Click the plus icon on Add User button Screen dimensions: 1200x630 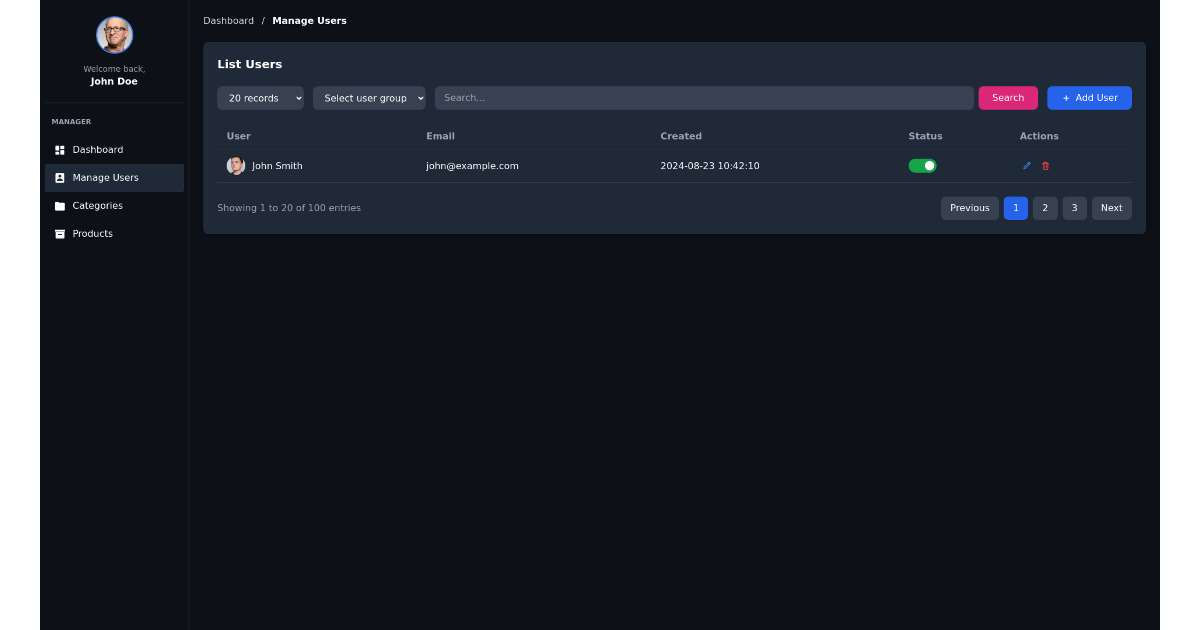(x=1065, y=98)
